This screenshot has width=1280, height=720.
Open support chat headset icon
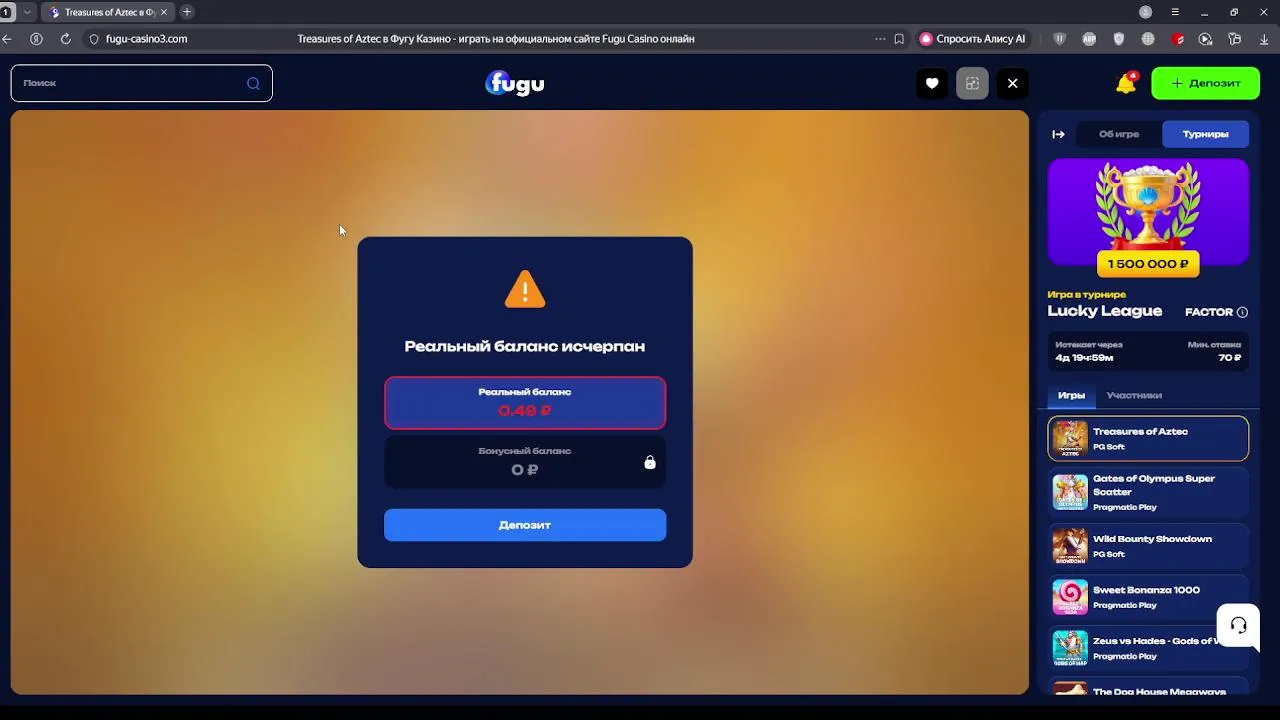pos(1238,625)
